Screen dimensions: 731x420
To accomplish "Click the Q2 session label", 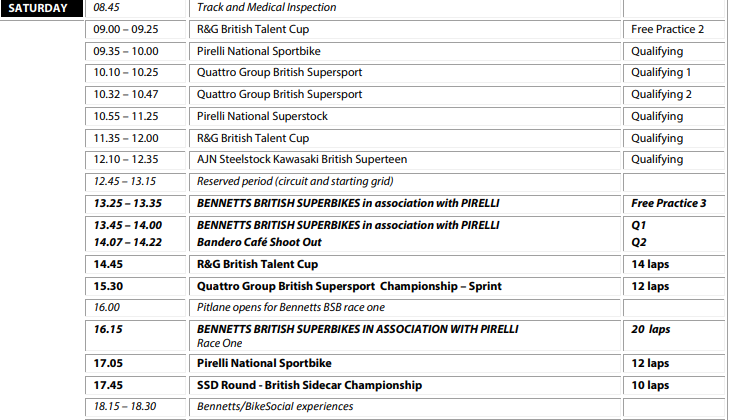I will (x=639, y=242).
